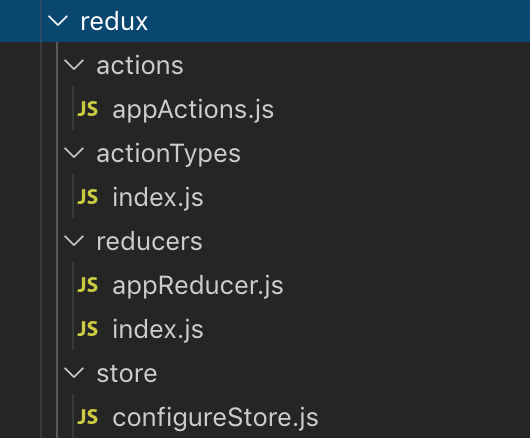
Task: Collapse the actionTypes folder chevron
Action: [74, 153]
